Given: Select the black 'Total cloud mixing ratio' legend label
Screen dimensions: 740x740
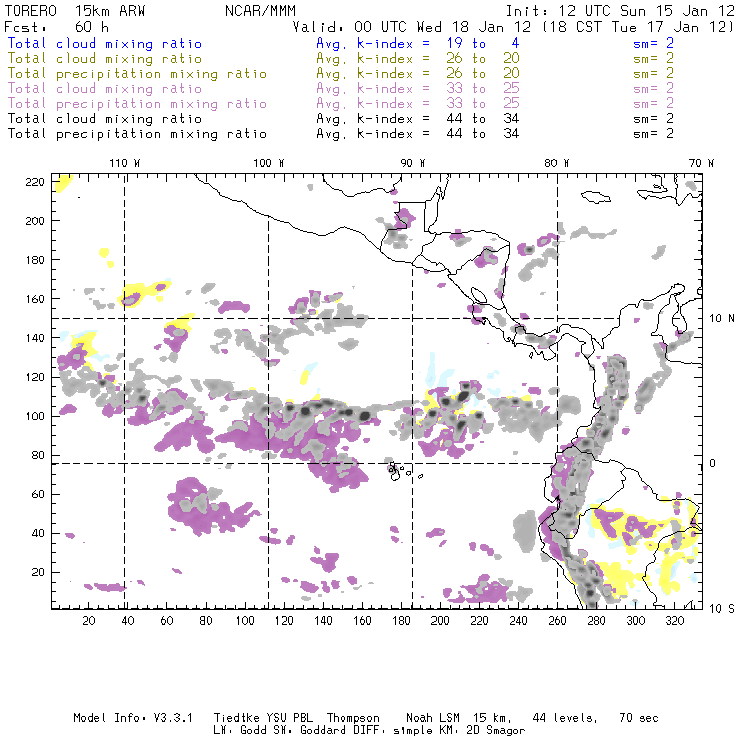Looking at the screenshot, I should [x=105, y=118].
